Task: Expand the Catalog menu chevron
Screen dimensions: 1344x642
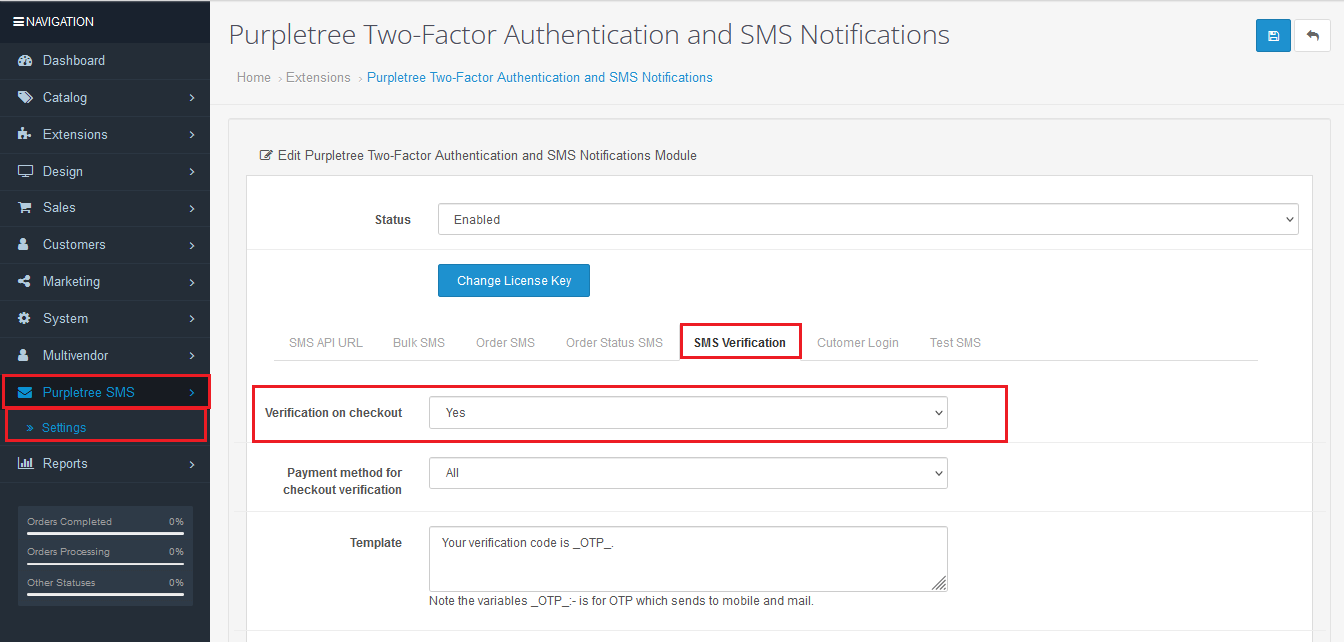Action: pos(191,98)
